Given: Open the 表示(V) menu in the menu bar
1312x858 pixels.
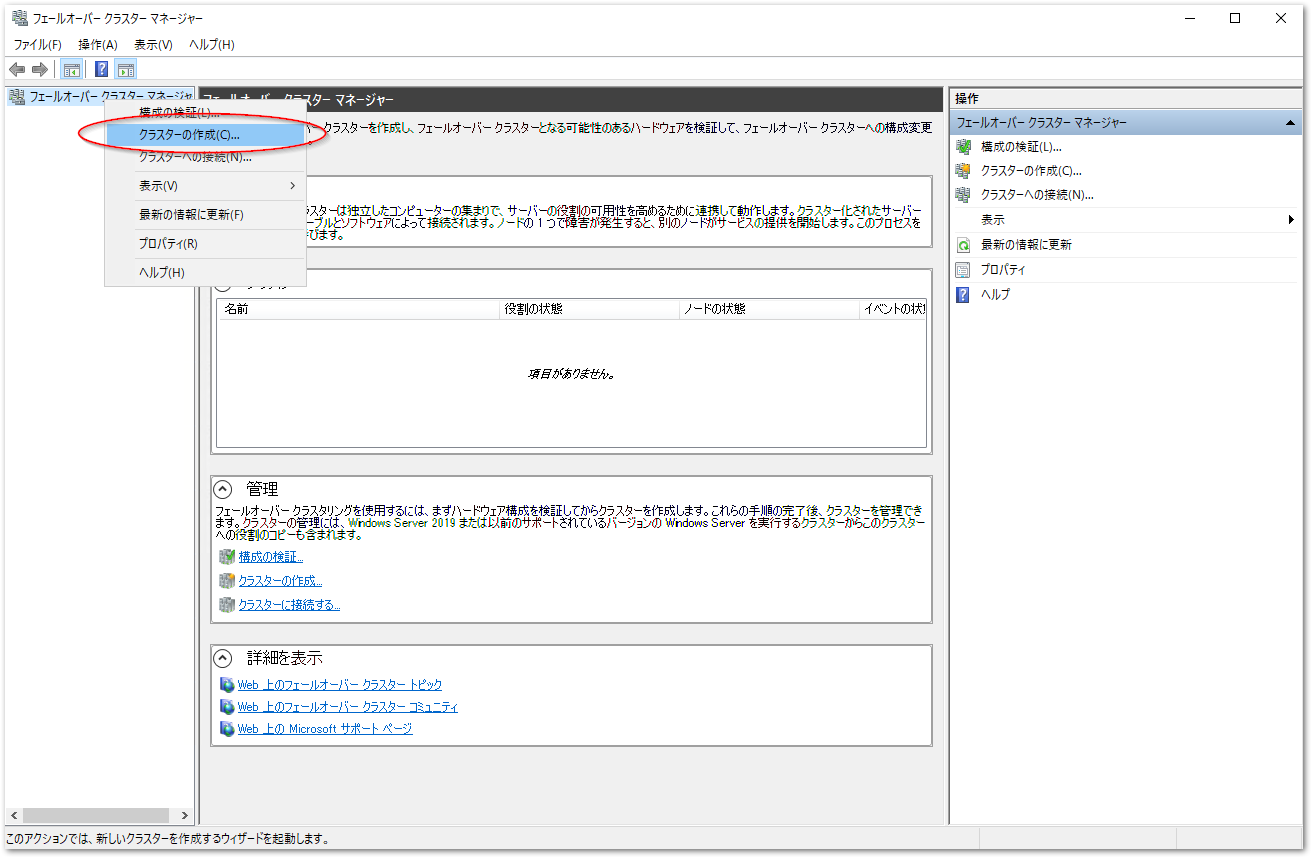Looking at the screenshot, I should coord(153,44).
